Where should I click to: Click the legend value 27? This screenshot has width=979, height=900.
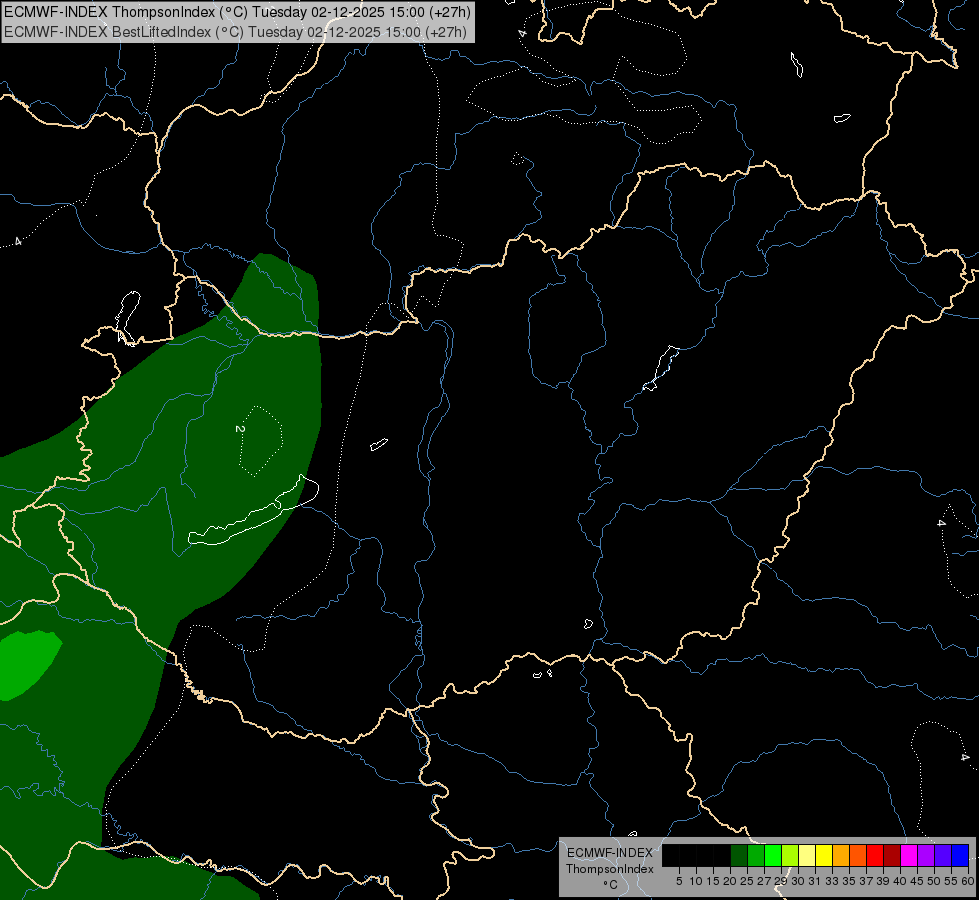pos(764,881)
